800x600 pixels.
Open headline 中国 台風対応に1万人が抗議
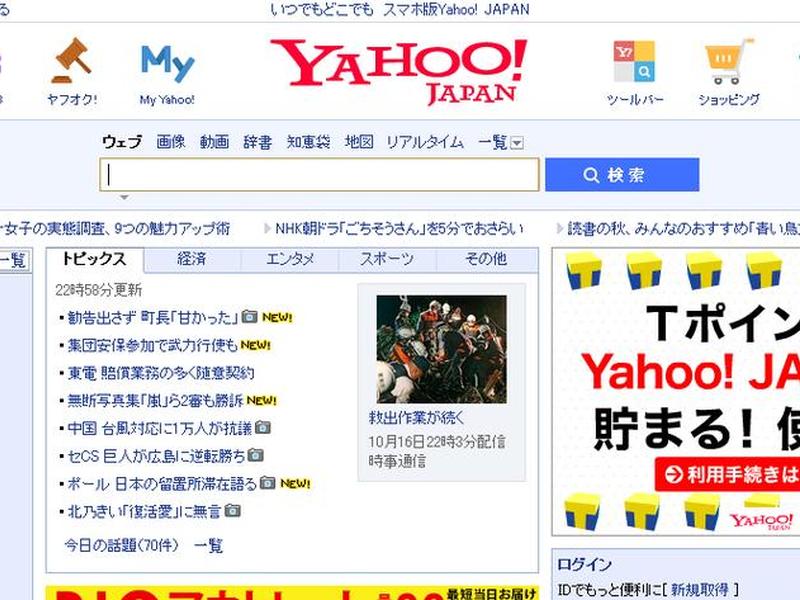pyautogui.click(x=160, y=428)
